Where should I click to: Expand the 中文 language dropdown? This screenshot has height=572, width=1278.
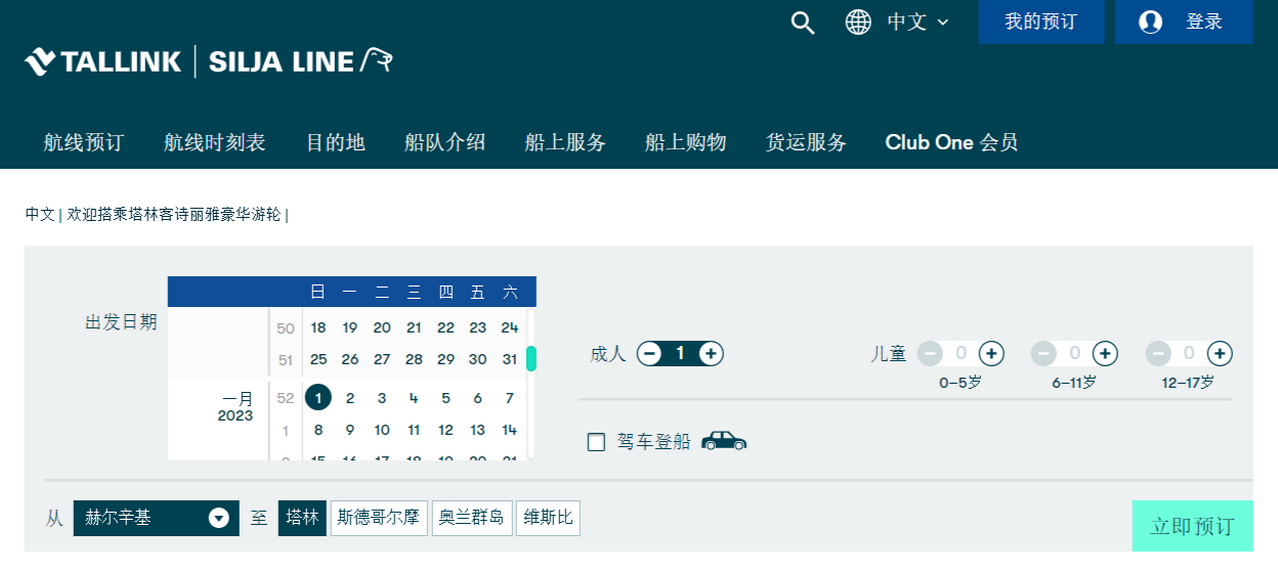[917, 22]
